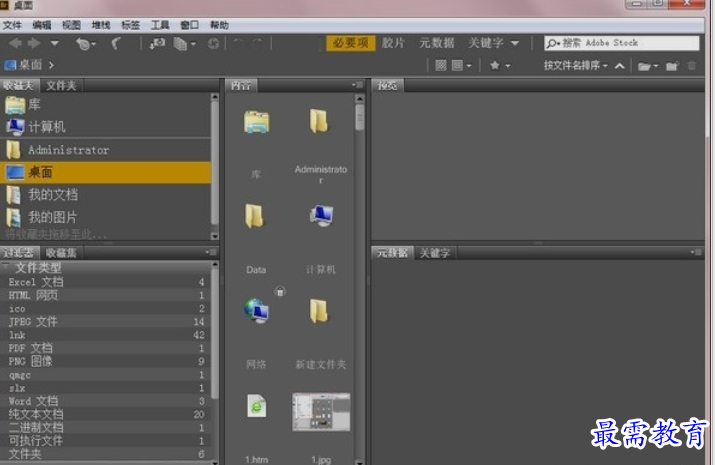Select the 1.htm file icon
This screenshot has height=465, width=715.
[257, 406]
